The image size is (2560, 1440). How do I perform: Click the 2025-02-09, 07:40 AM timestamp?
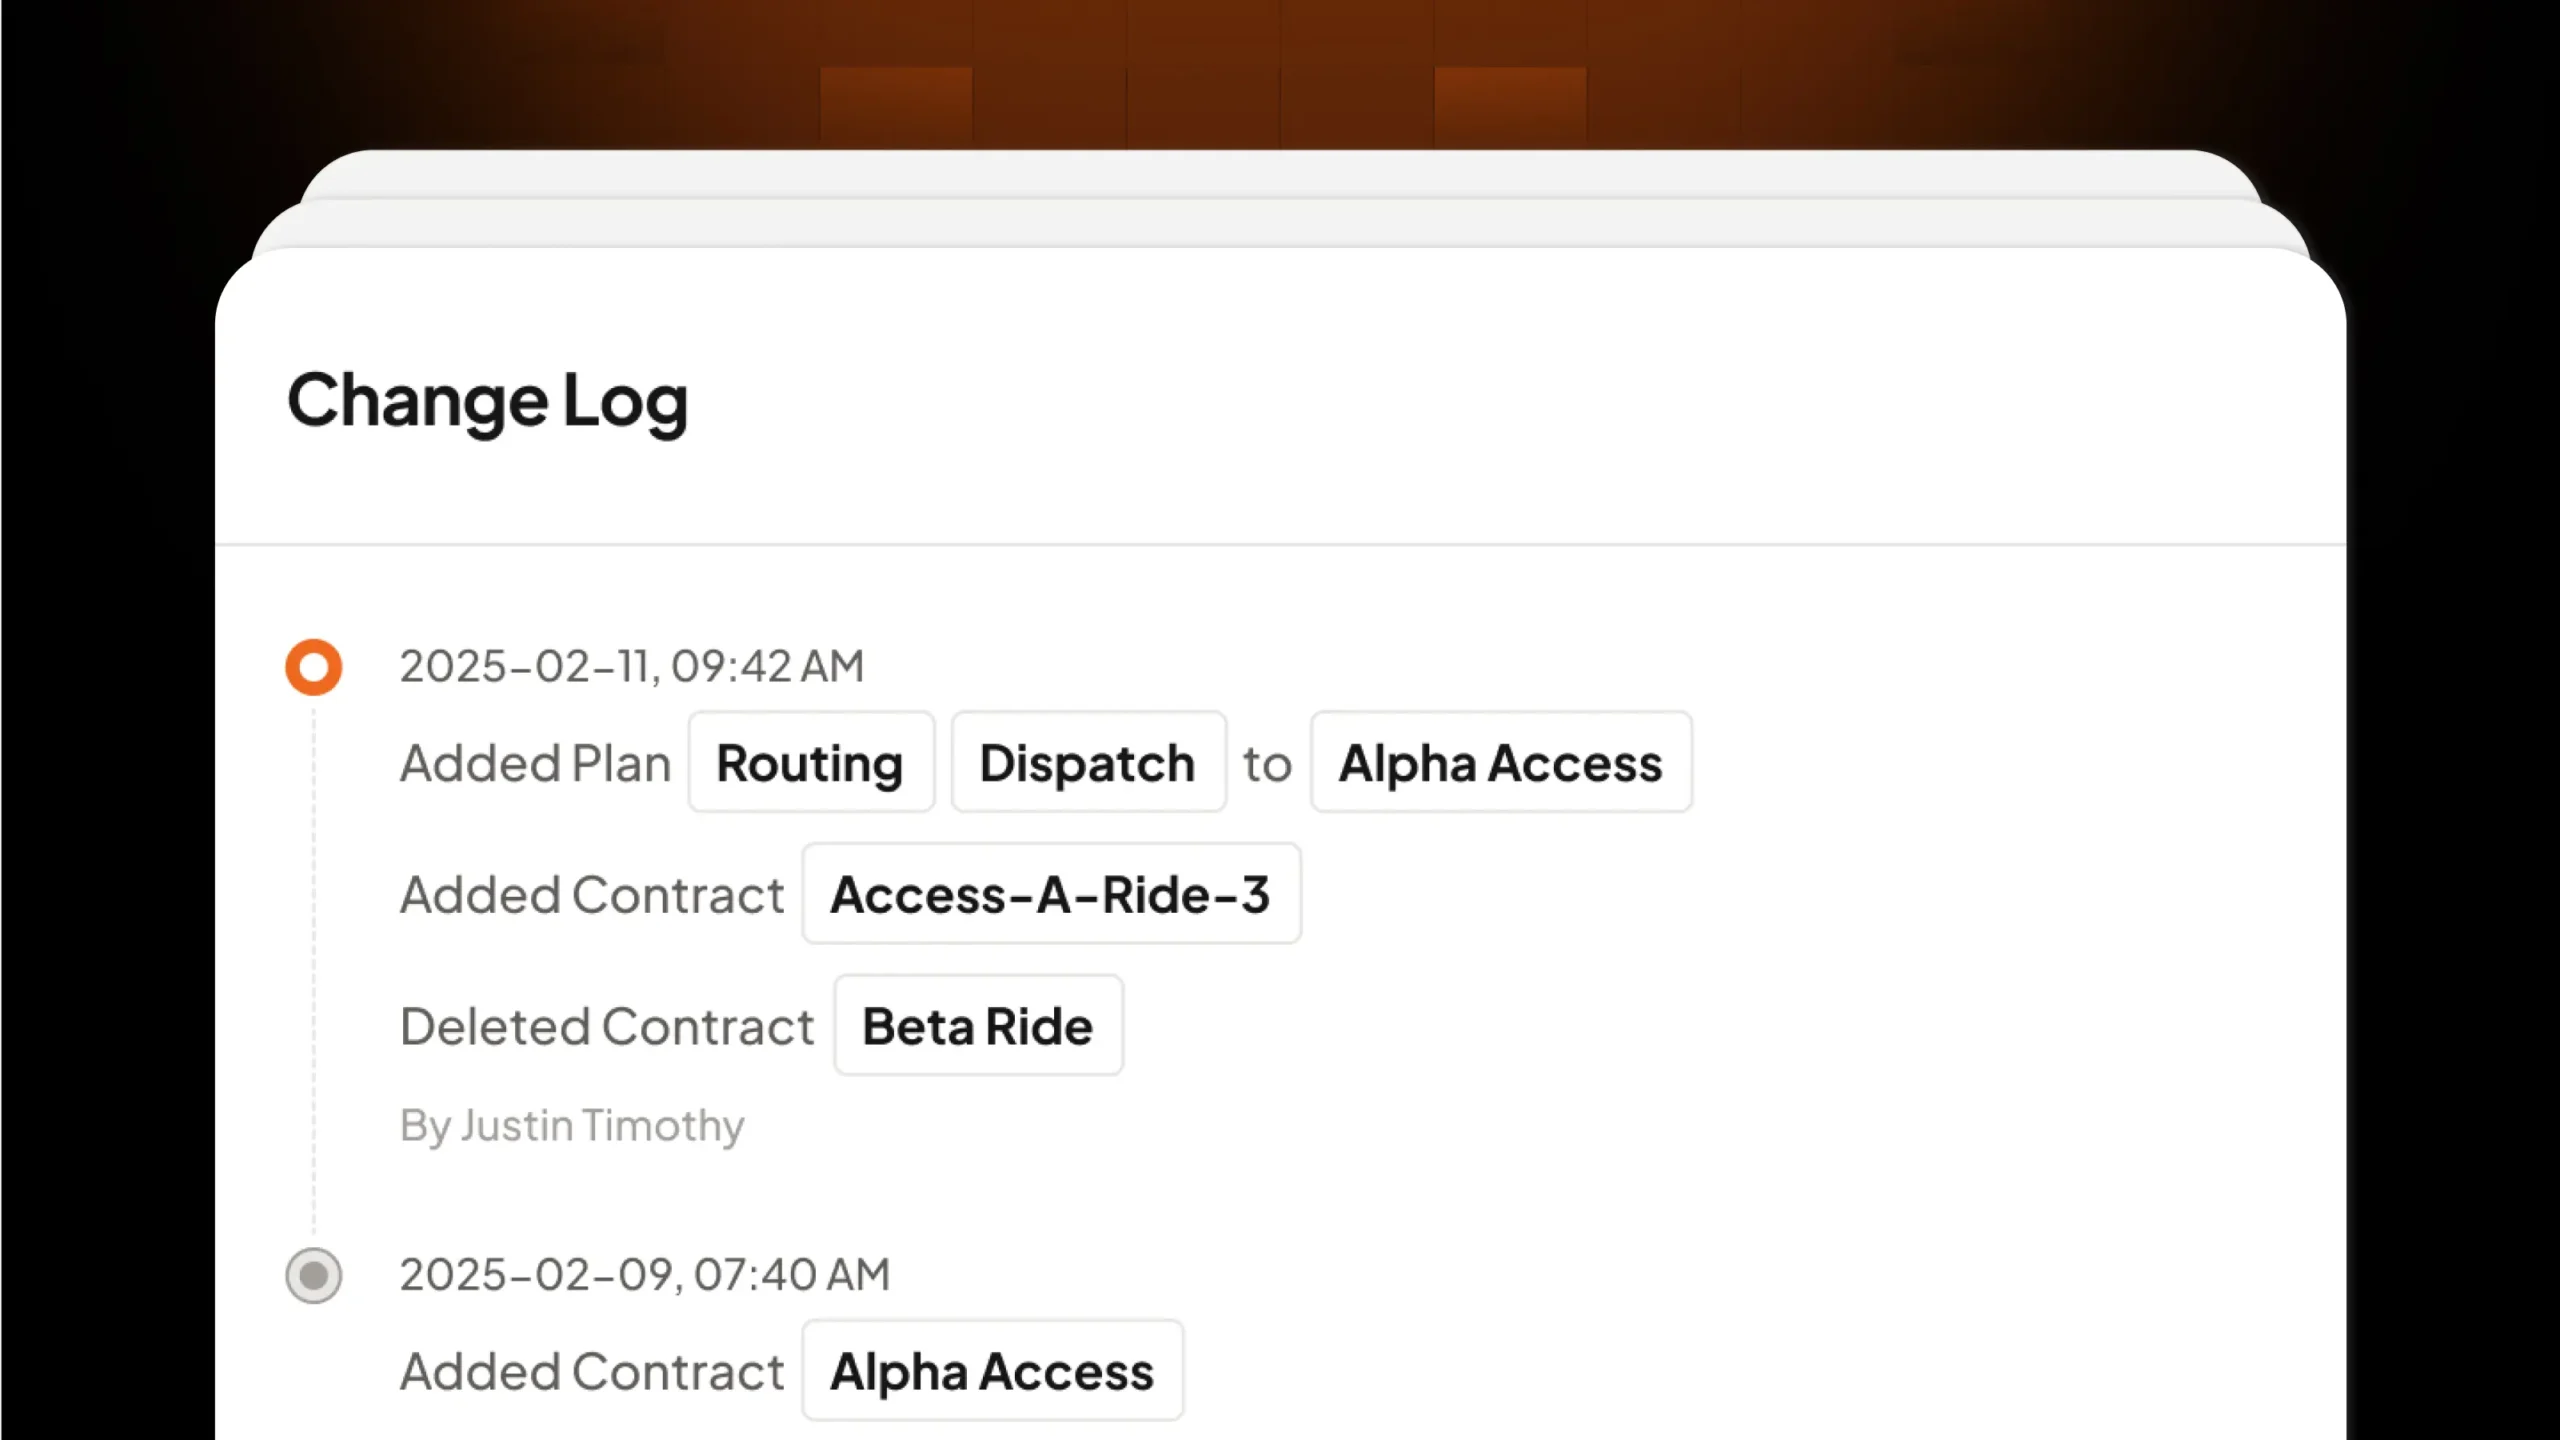[645, 1274]
